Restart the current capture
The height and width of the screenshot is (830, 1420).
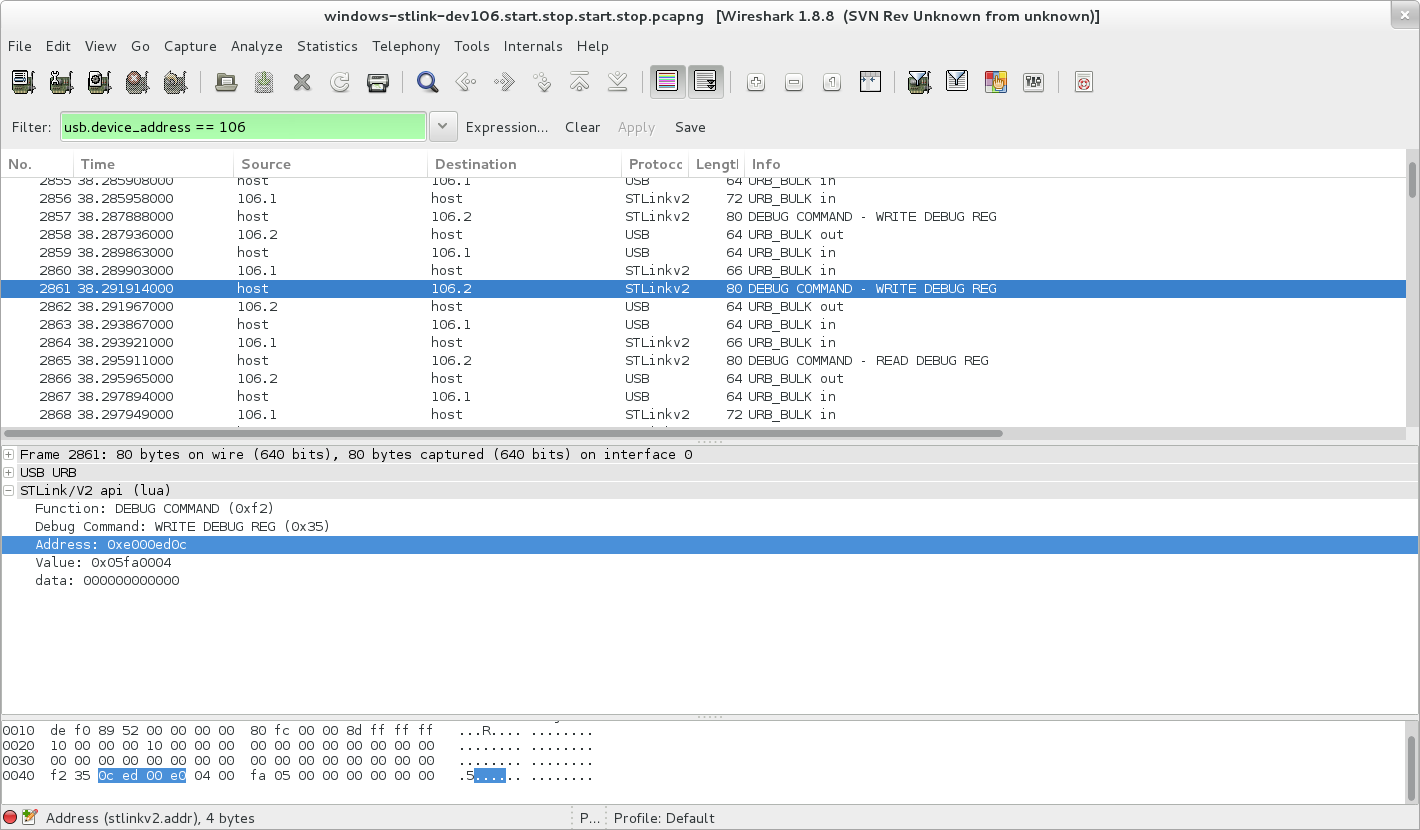click(x=175, y=82)
